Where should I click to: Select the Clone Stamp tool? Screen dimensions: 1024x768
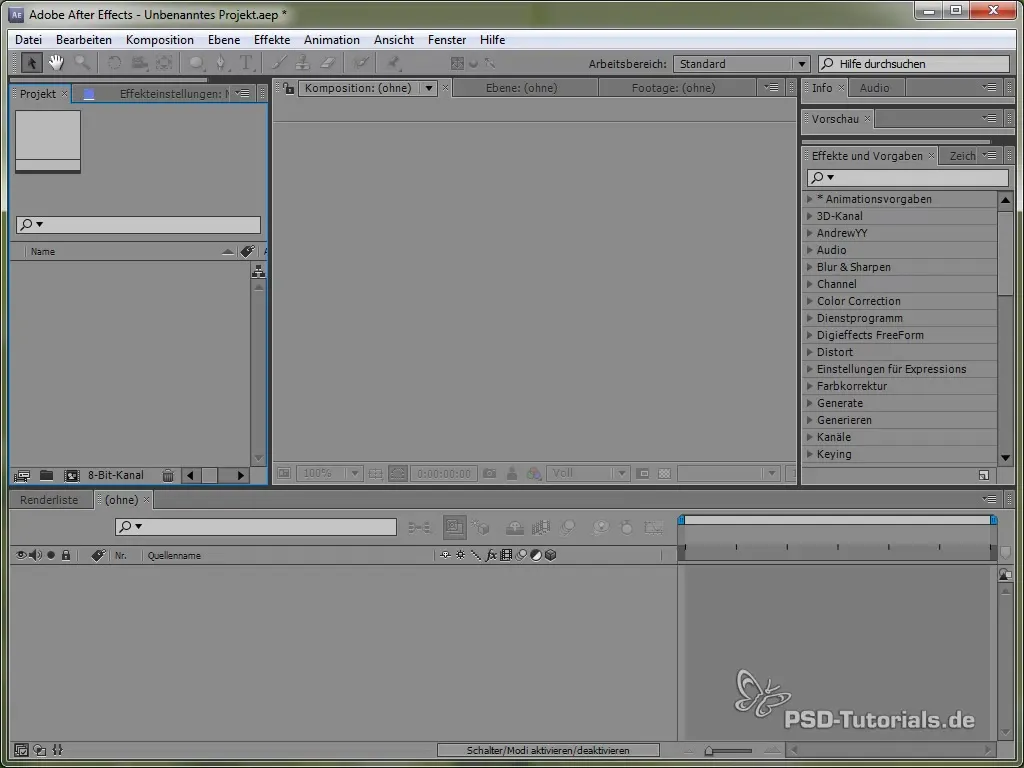pos(302,63)
